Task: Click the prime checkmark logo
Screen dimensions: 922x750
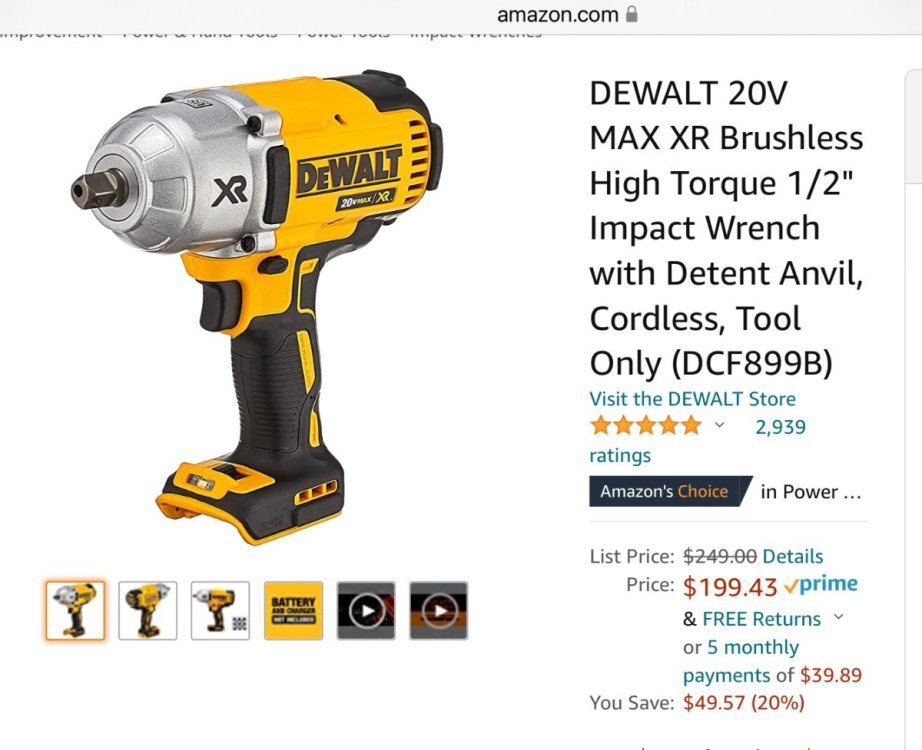Action: click(x=821, y=585)
